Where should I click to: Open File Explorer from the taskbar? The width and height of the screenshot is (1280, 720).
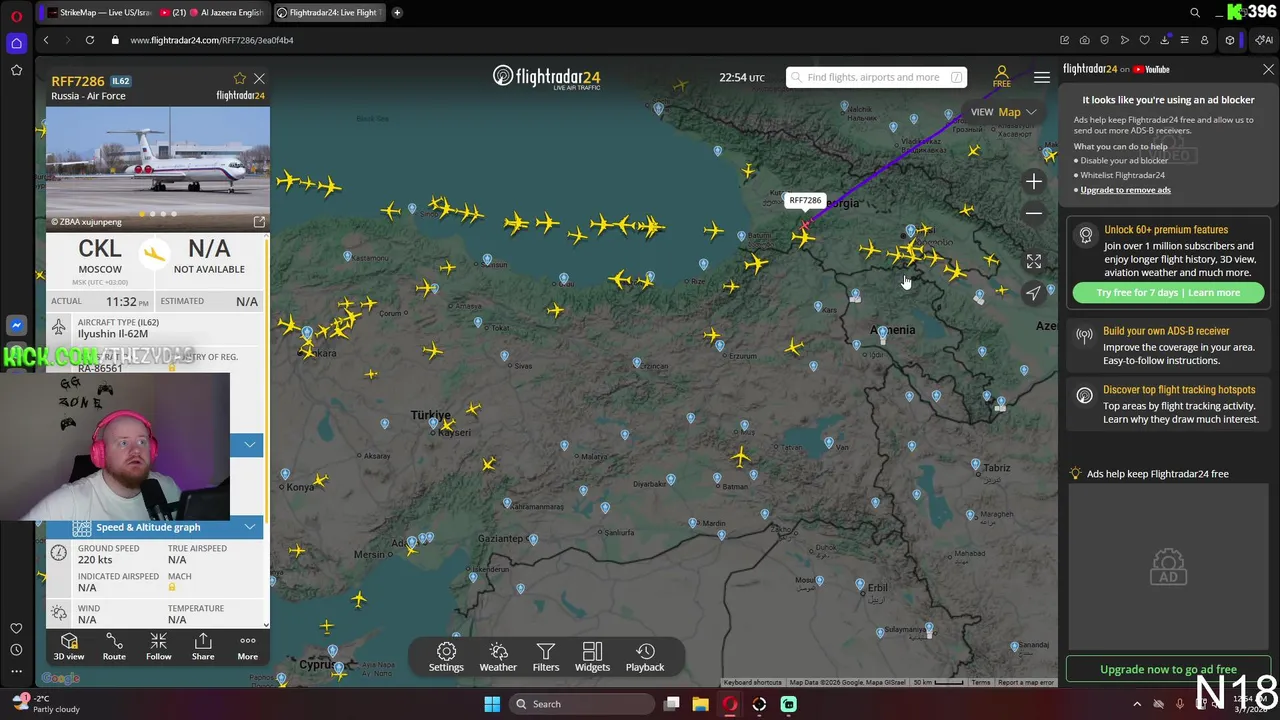(x=700, y=704)
